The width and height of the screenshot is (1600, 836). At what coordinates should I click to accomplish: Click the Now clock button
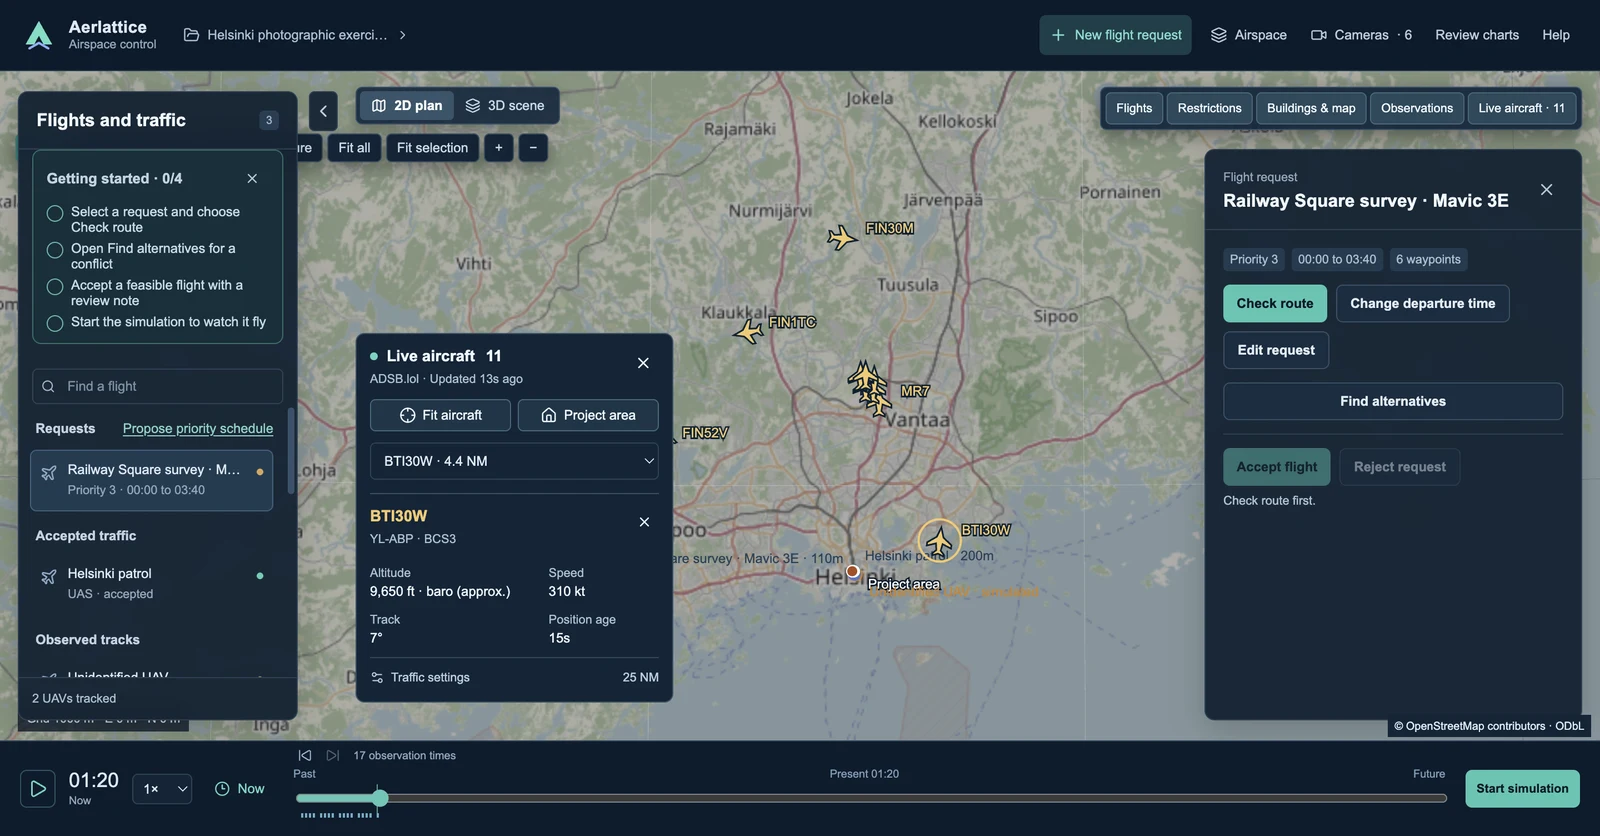point(240,789)
